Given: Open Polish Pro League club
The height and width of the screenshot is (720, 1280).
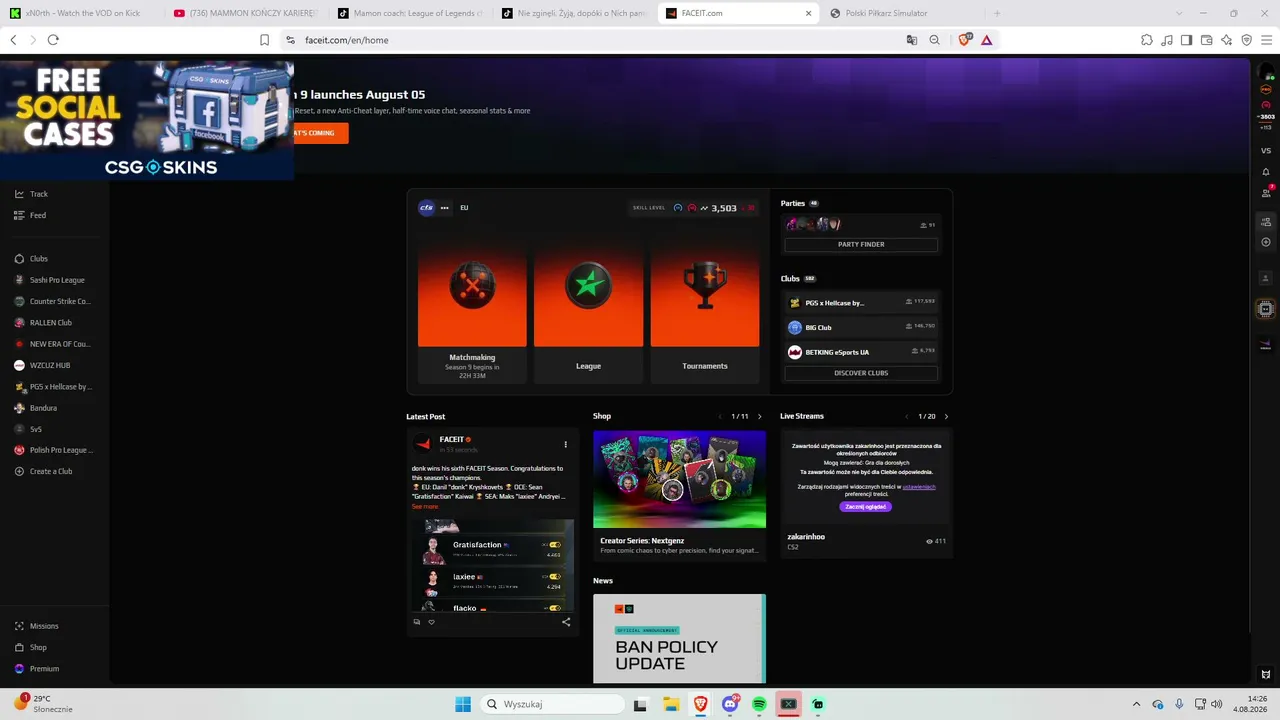Looking at the screenshot, I should pos(53,450).
